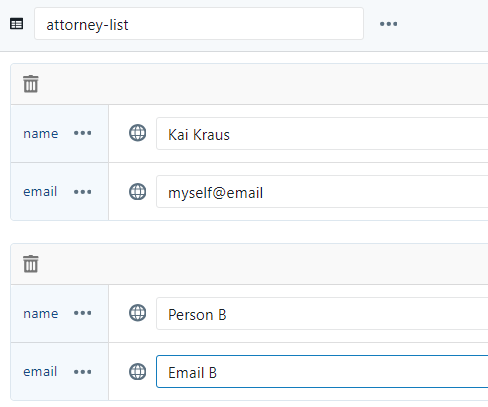Click the globe icon beside Email B
The width and height of the screenshot is (488, 407).
pos(137,372)
